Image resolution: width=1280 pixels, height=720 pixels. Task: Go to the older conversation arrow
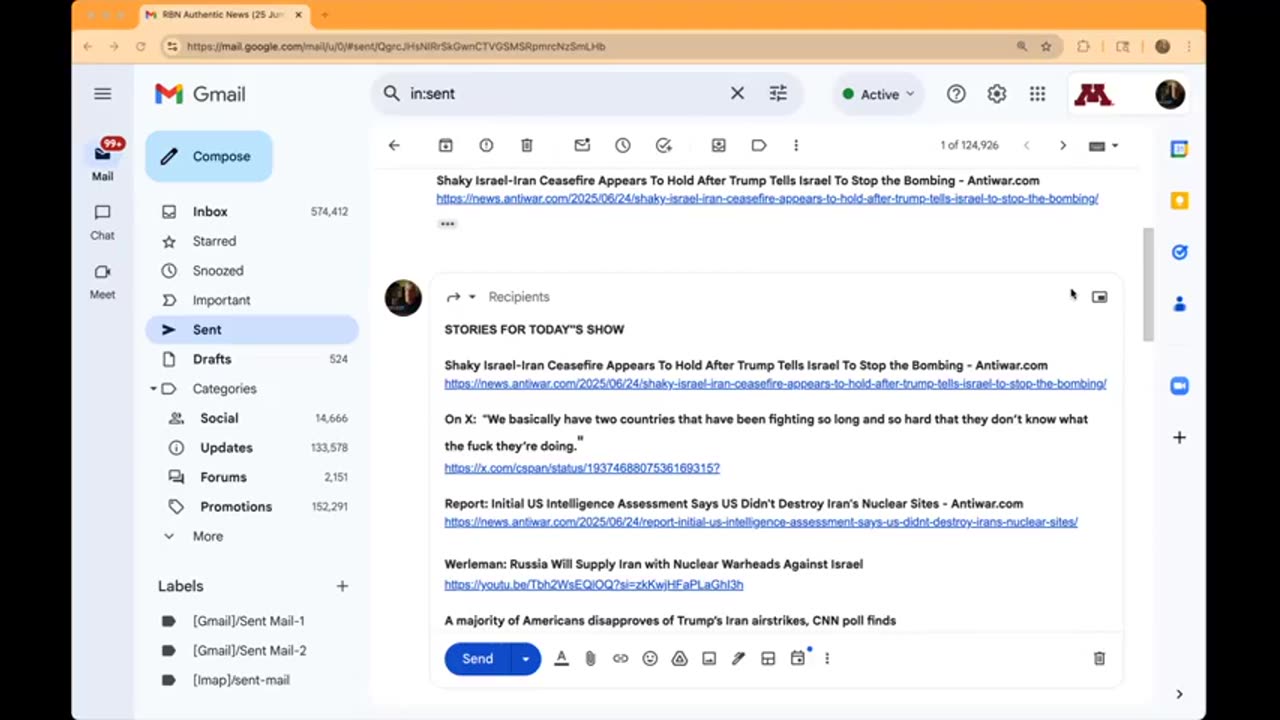1063,145
